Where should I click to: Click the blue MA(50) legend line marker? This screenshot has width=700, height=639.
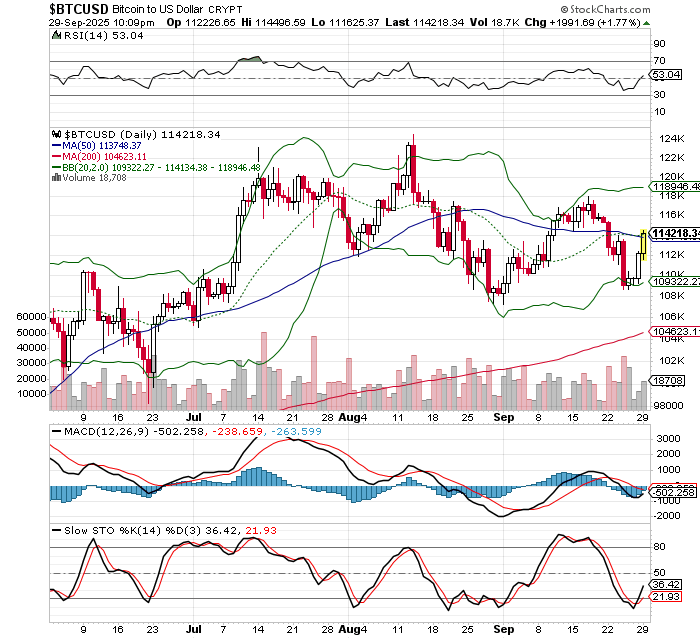click(56, 145)
